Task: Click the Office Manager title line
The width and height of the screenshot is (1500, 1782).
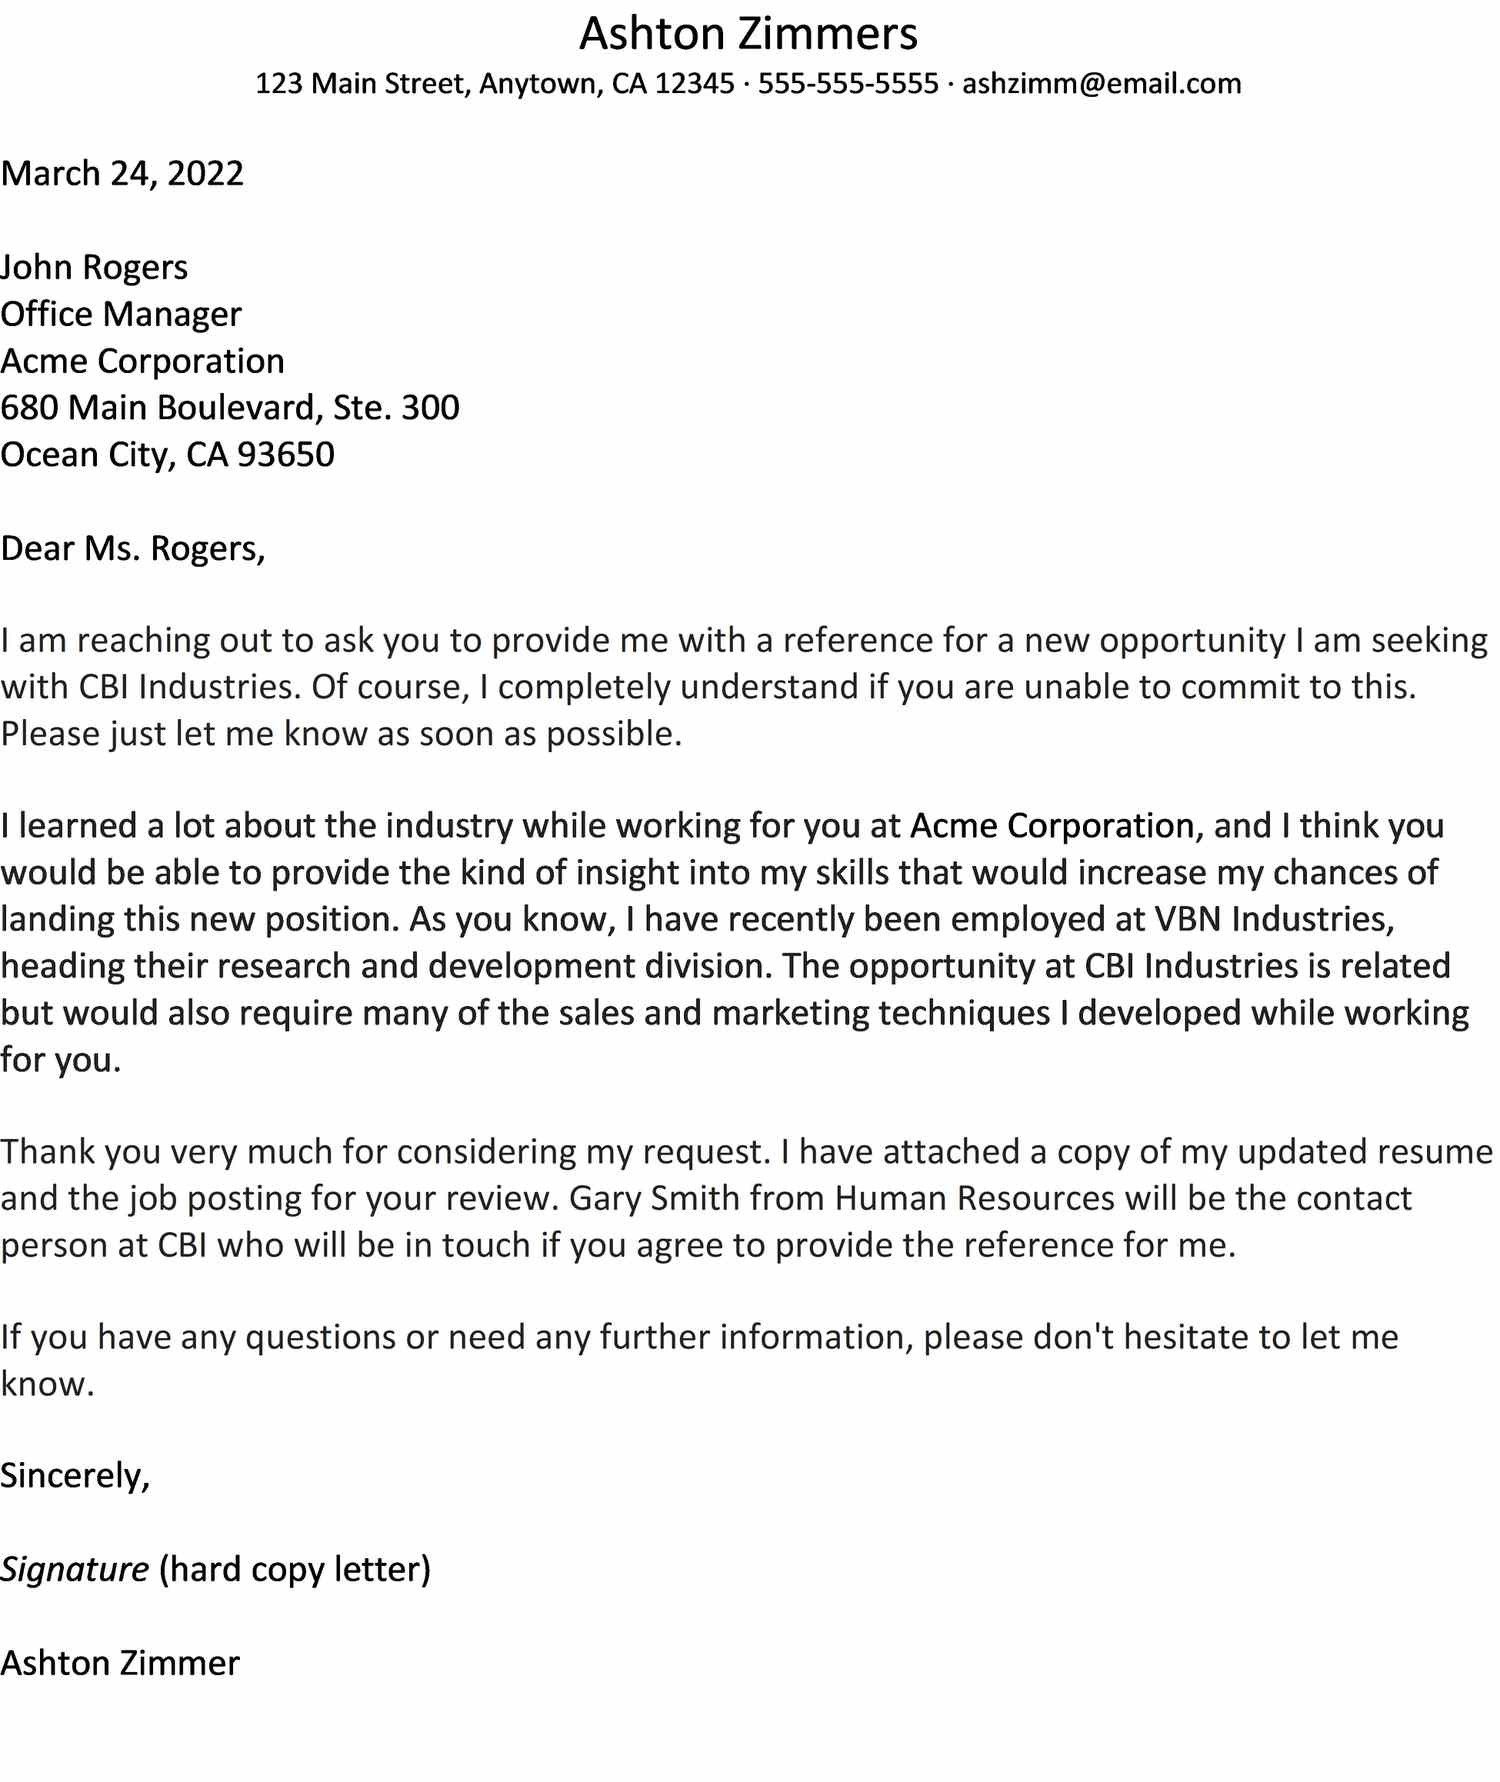Action: (x=121, y=314)
